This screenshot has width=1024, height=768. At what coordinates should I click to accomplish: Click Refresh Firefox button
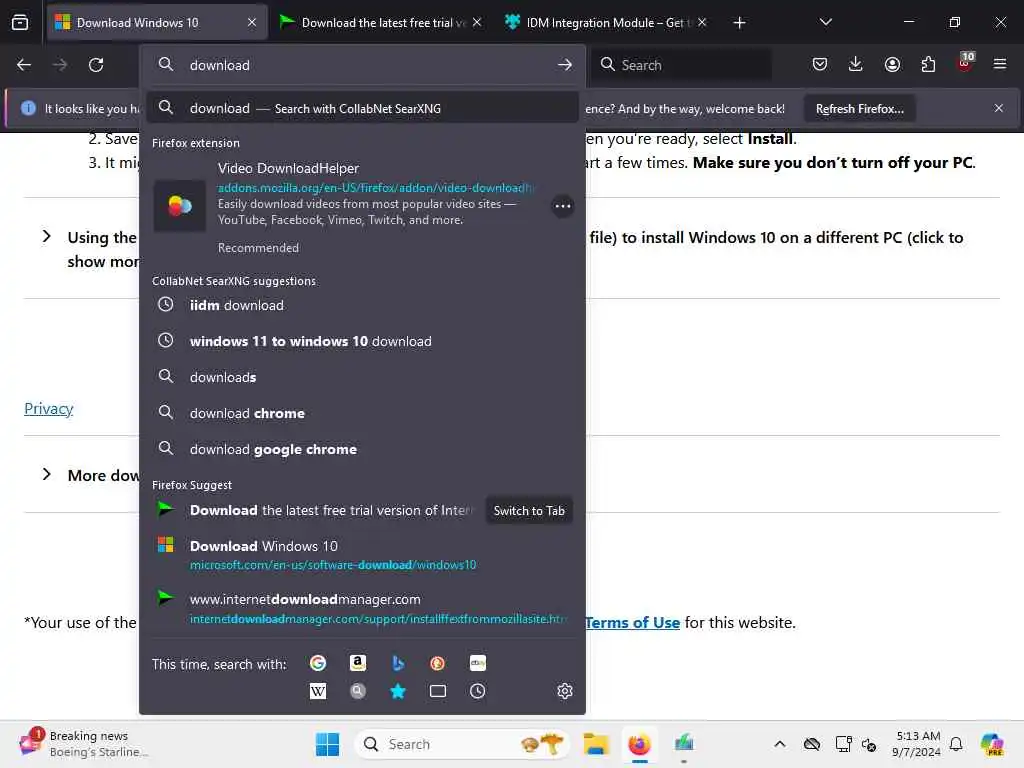tap(859, 108)
